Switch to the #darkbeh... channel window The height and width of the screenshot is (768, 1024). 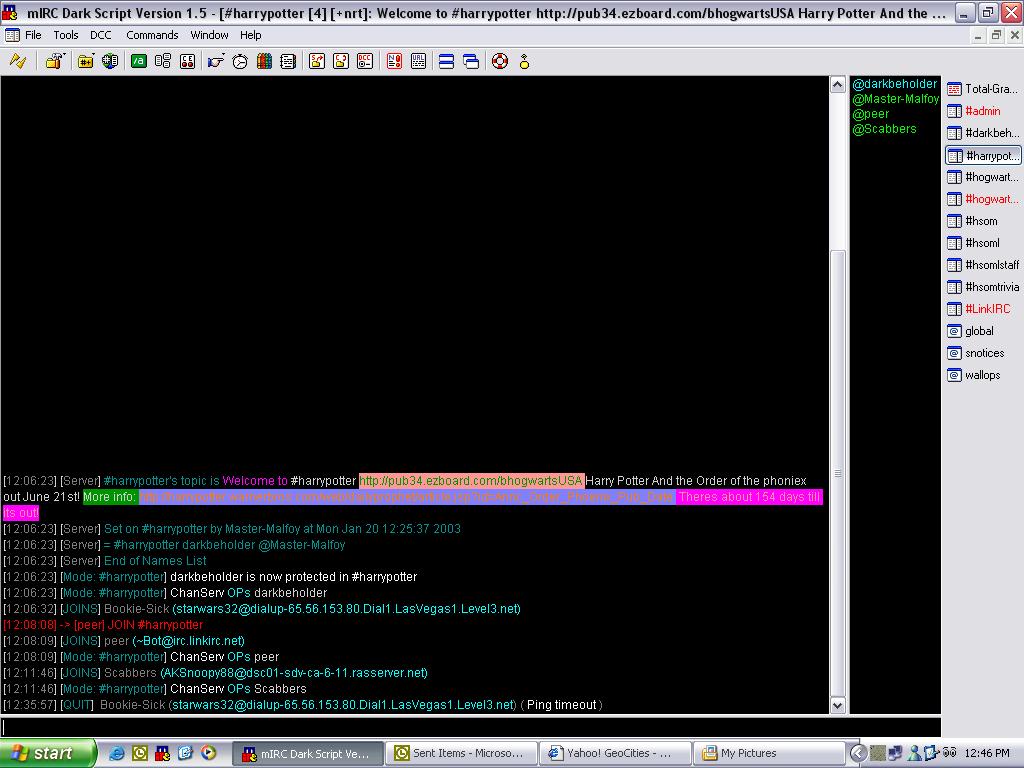pos(983,133)
